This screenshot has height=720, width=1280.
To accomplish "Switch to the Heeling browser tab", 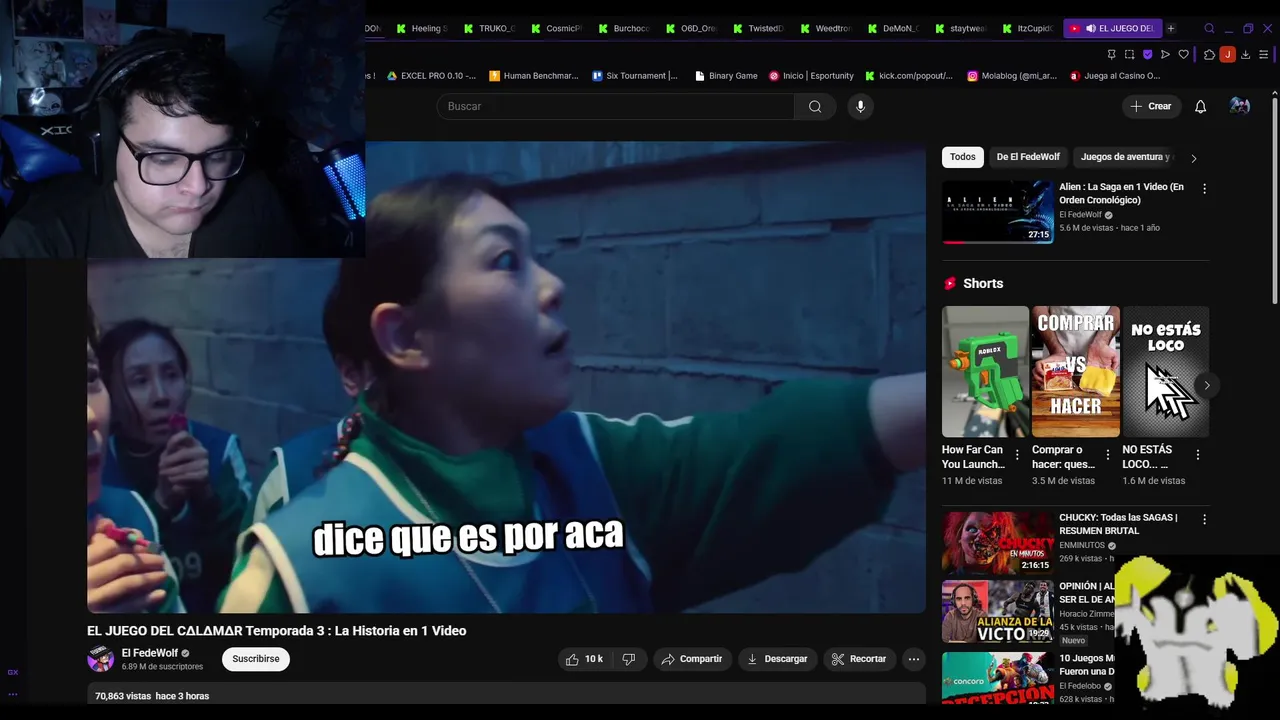I will coord(421,28).
